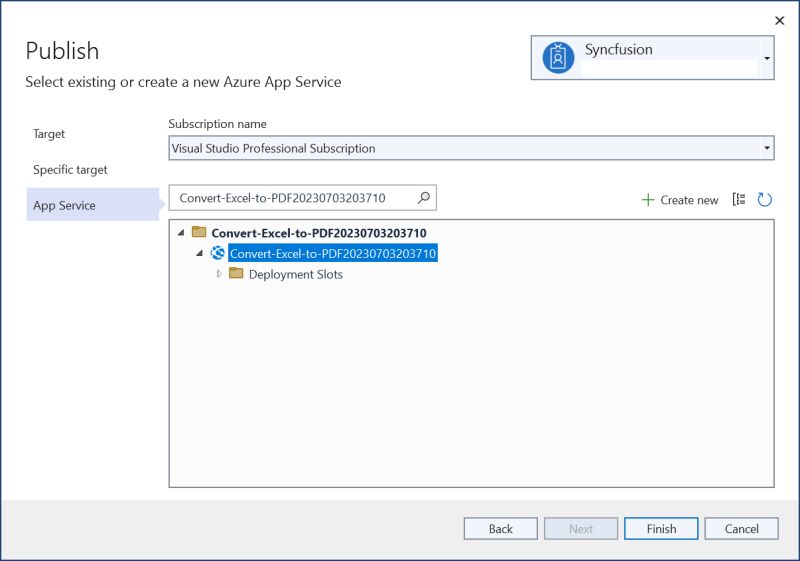
Task: Click the Syncfusion account badge icon
Action: click(558, 58)
